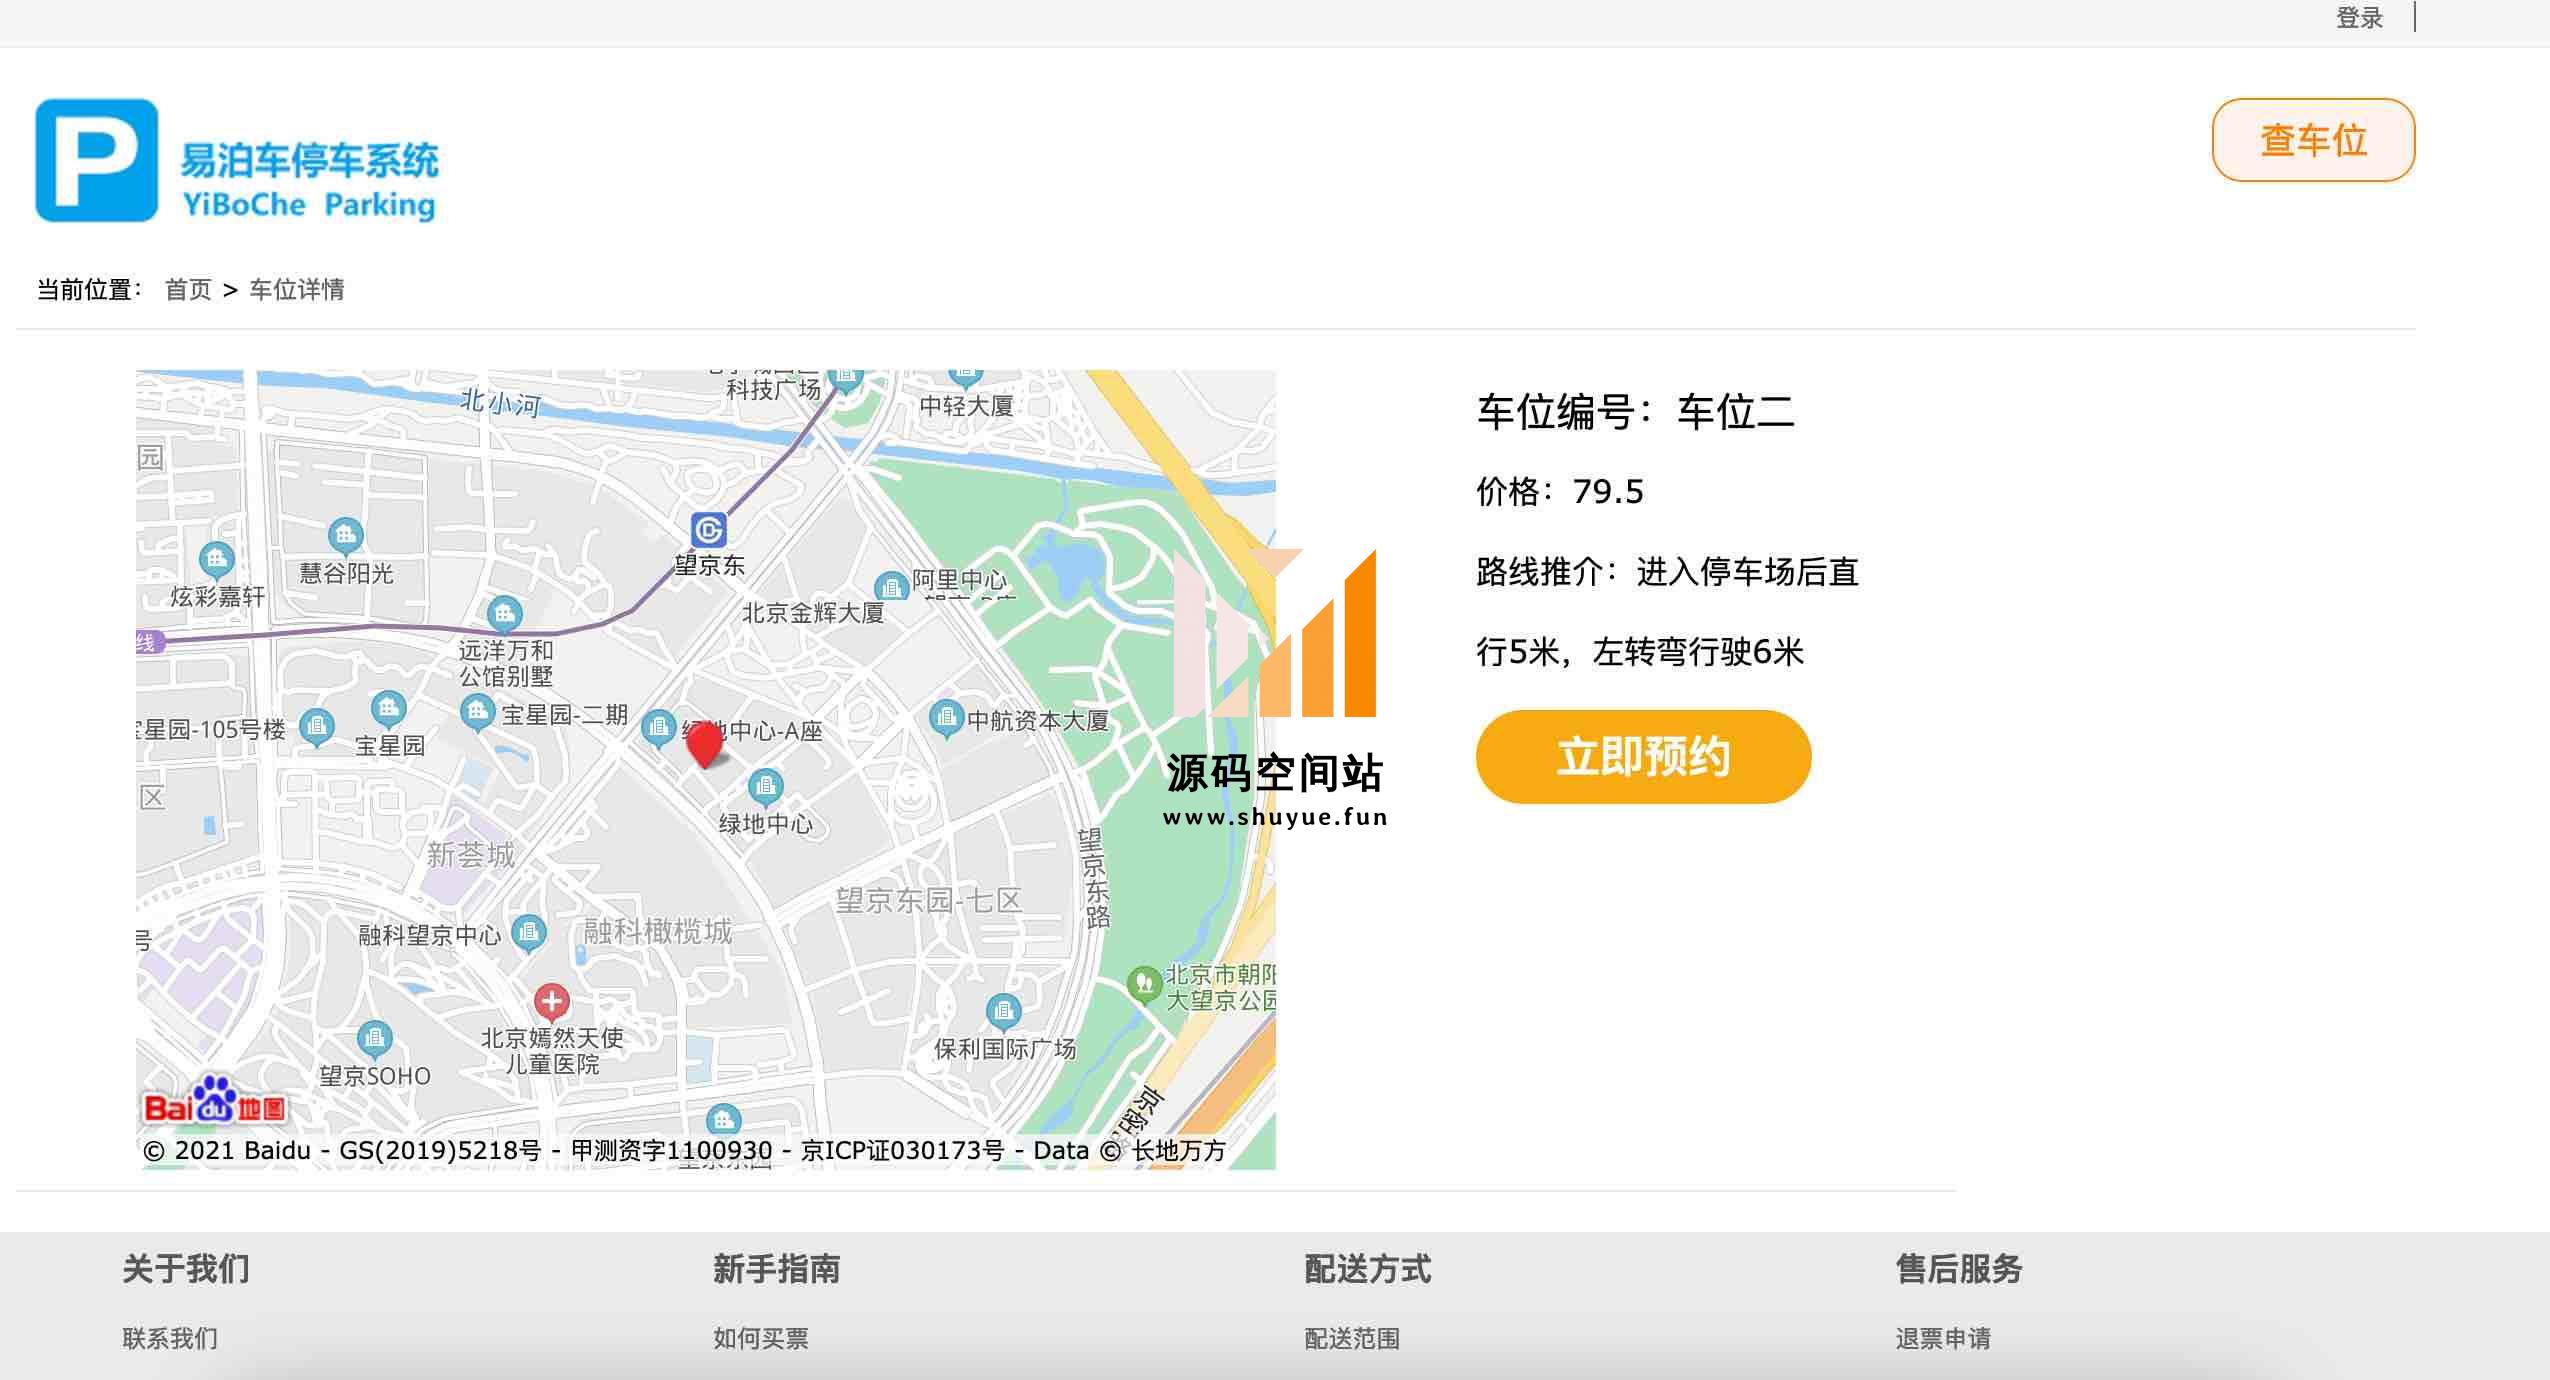Screen dimensions: 2550x1380
Task: Click the 车位编号：车位二 title
Action: 1636,412
